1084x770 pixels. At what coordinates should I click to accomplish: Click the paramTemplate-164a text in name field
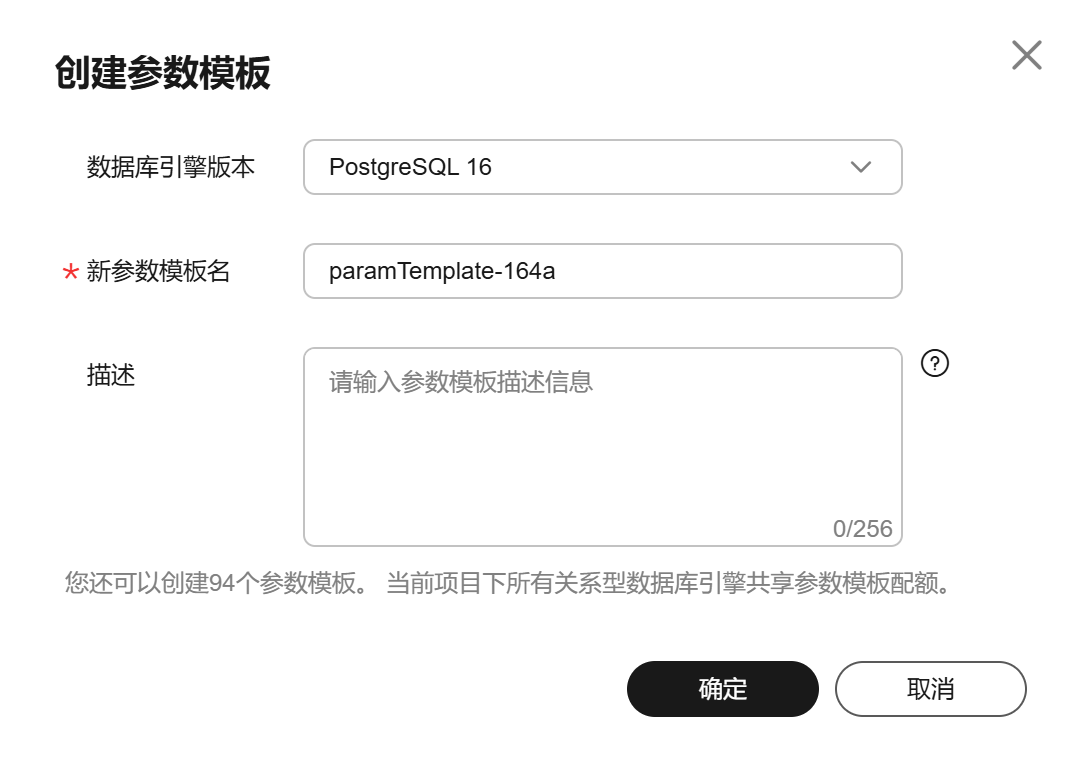pyautogui.click(x=442, y=271)
